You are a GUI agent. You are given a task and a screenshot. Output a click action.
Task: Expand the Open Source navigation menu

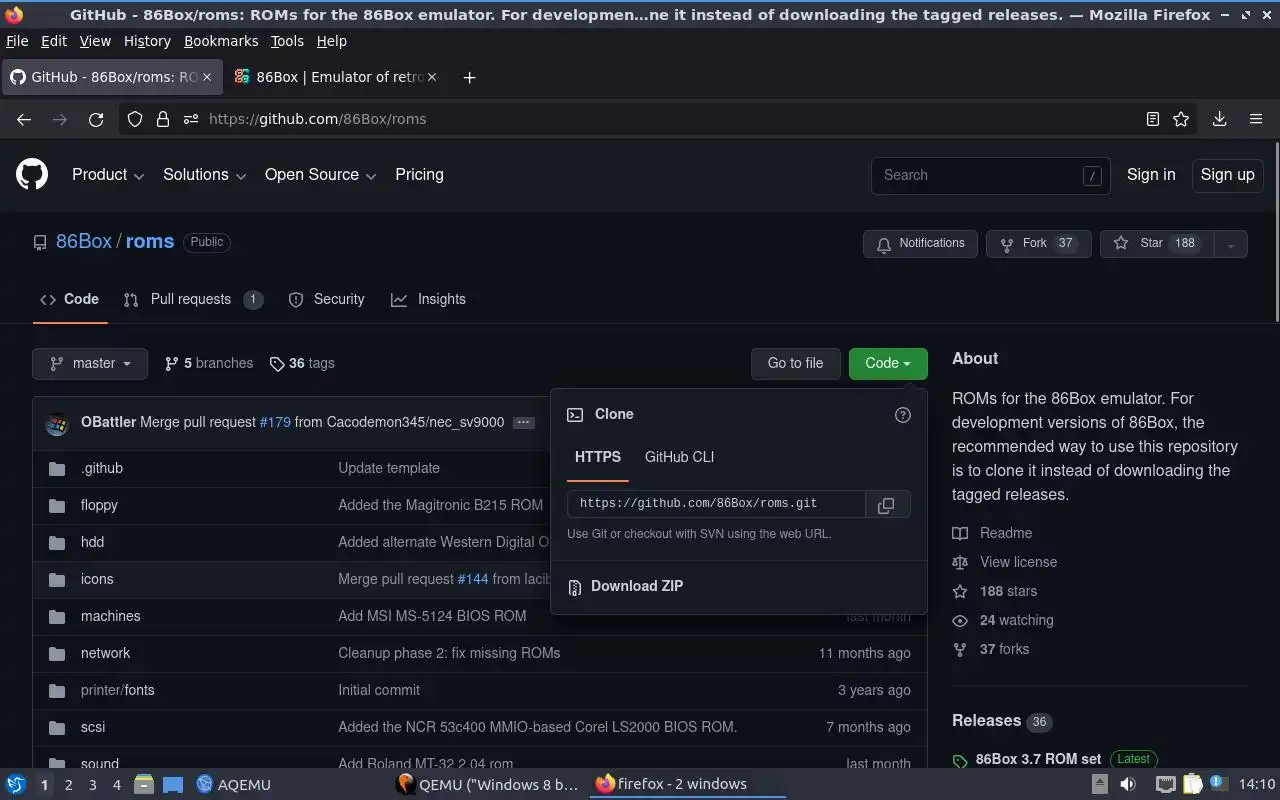click(x=320, y=175)
